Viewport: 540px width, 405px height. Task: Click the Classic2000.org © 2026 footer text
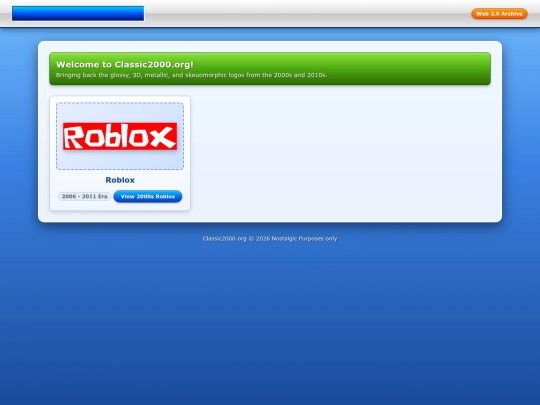(x=270, y=238)
